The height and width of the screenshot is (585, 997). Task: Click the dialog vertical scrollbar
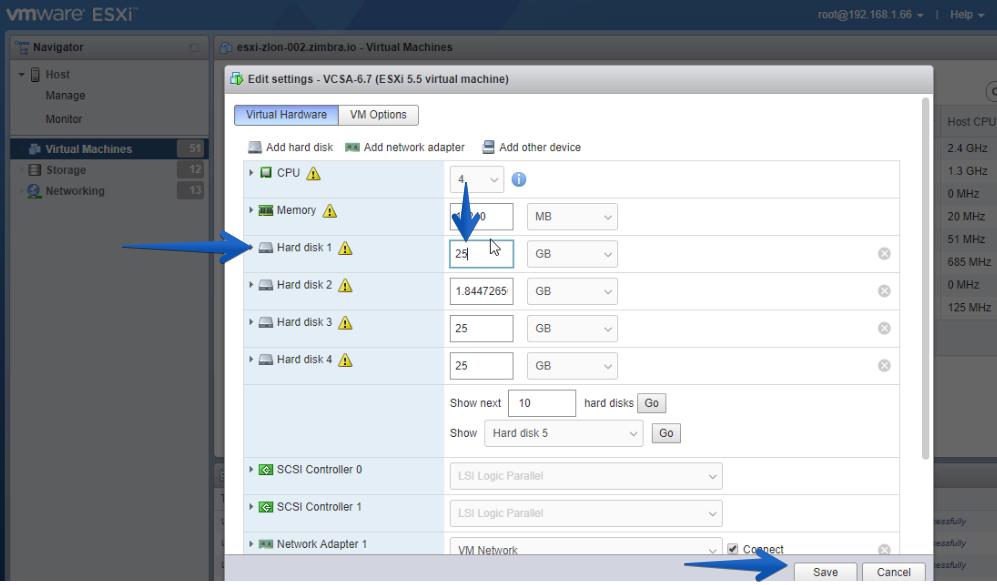[x=925, y=279]
